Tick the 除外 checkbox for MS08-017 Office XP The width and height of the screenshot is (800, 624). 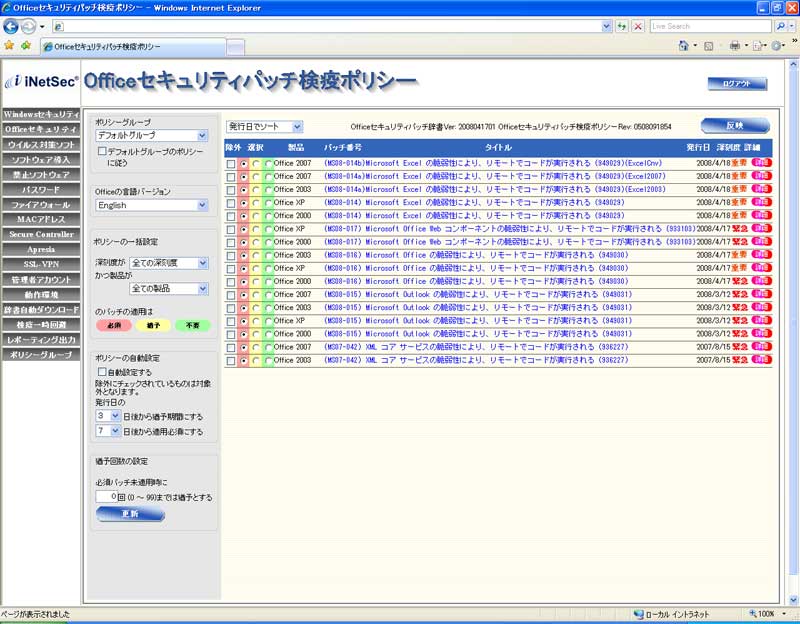pyautogui.click(x=231, y=230)
